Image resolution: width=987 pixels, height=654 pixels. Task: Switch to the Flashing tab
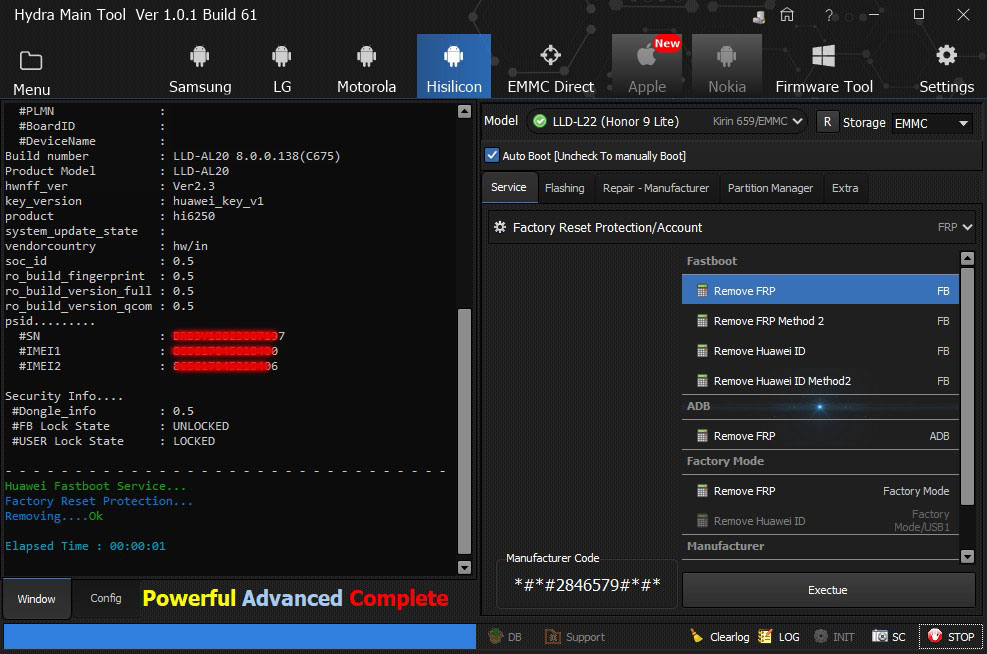565,188
